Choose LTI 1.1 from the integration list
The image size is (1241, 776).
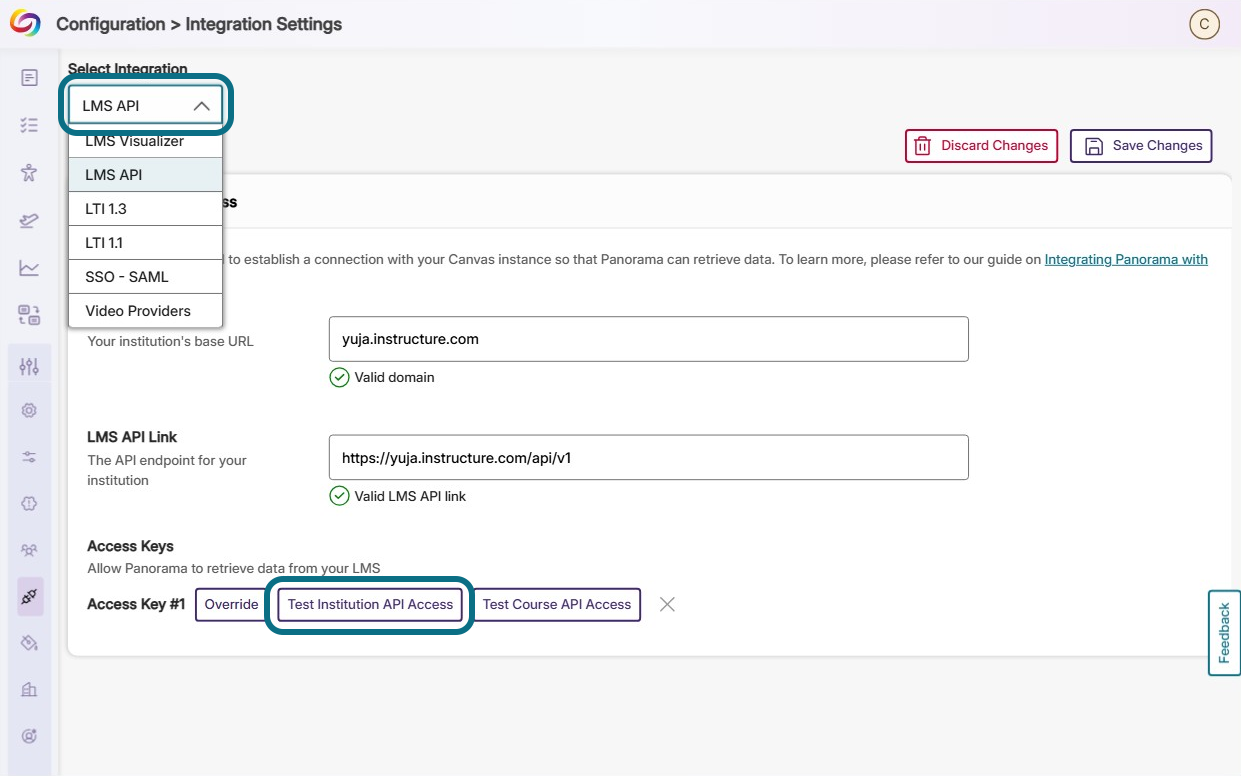point(146,243)
